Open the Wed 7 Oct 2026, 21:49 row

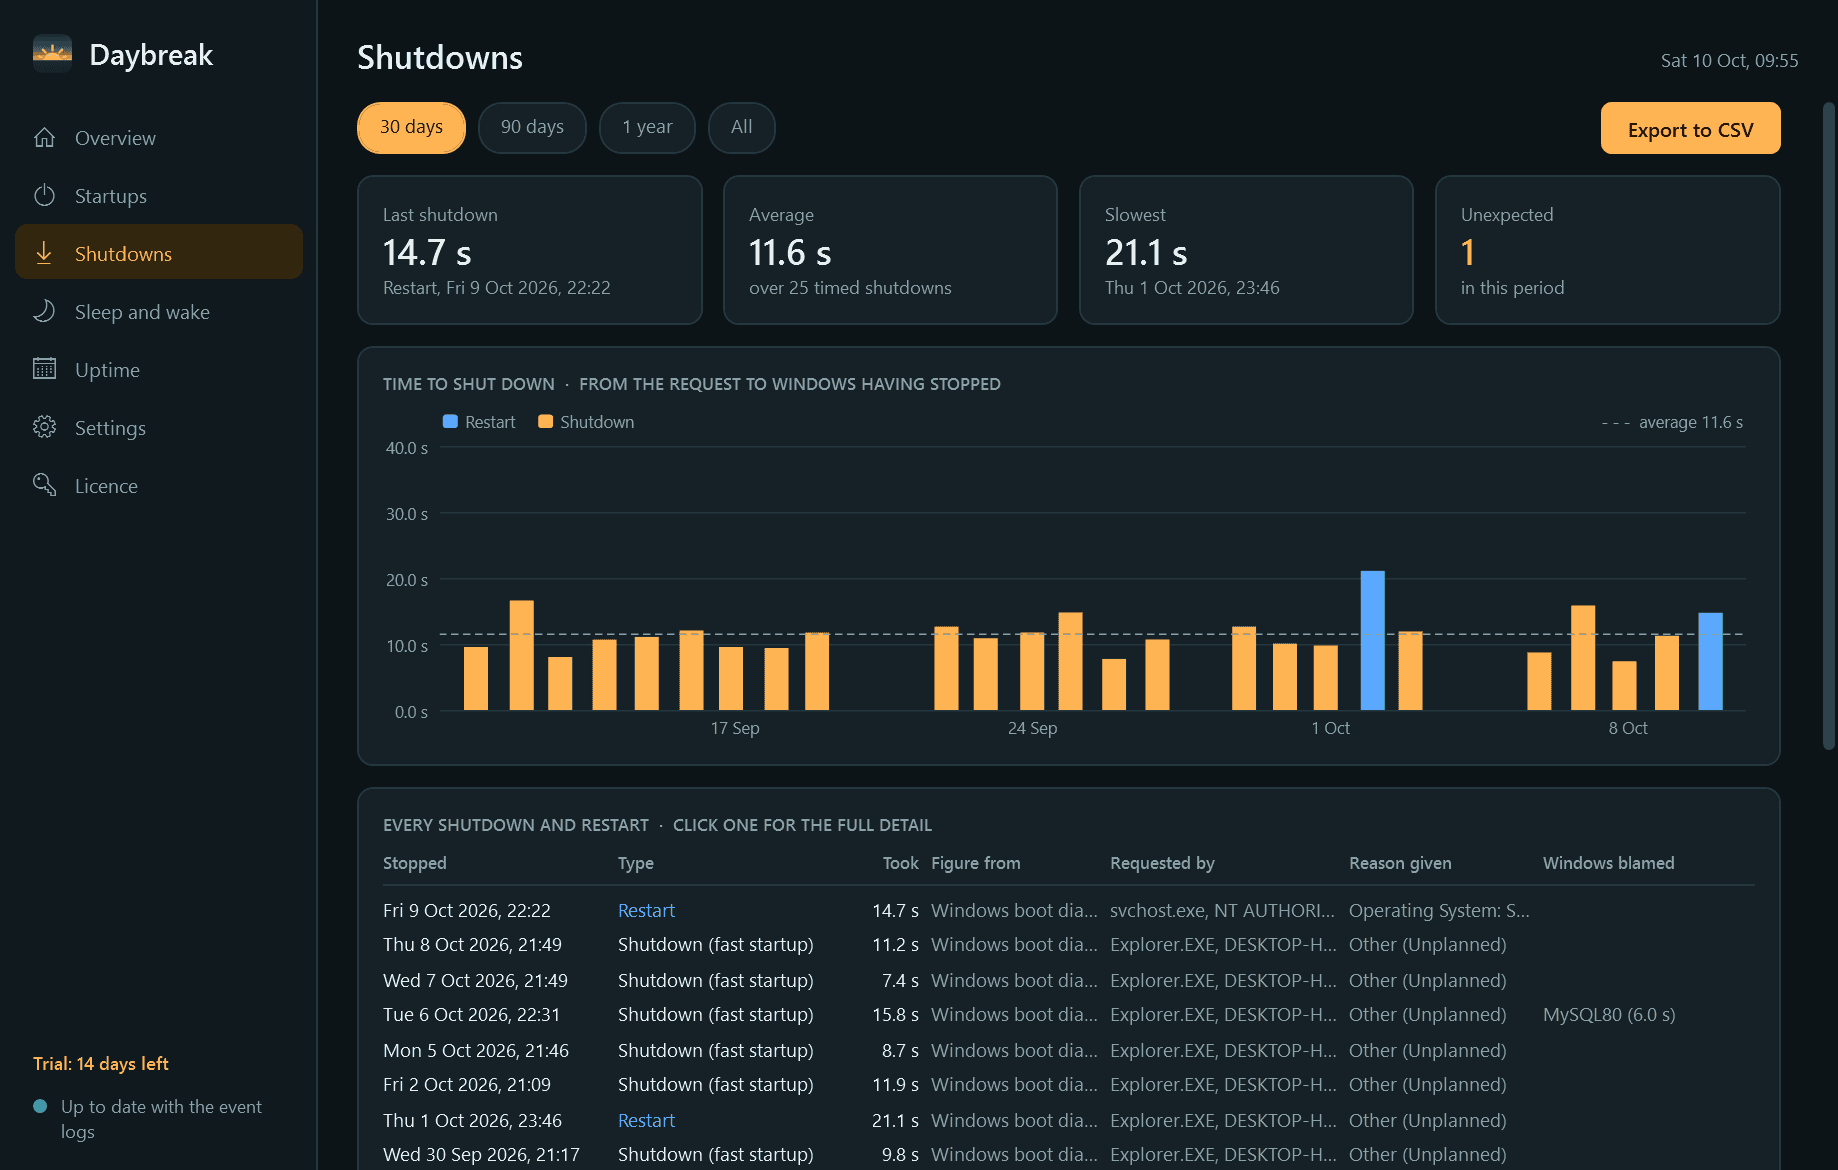point(1068,980)
